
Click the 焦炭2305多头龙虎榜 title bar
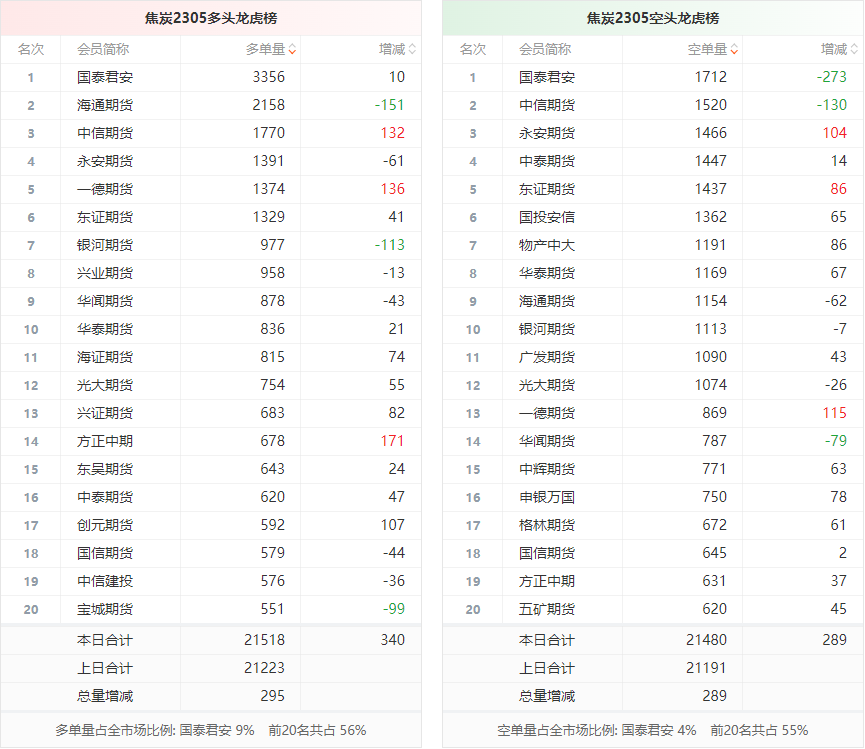pos(210,18)
